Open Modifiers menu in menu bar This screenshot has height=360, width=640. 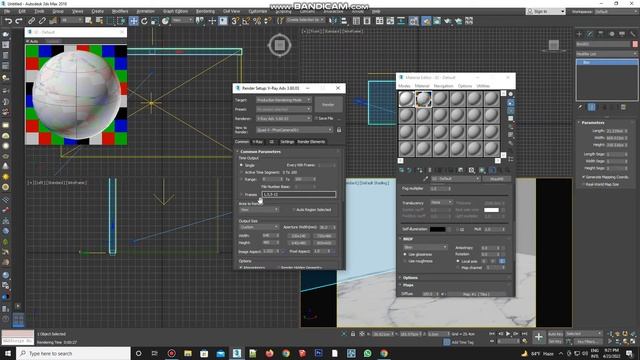click(x=120, y=11)
